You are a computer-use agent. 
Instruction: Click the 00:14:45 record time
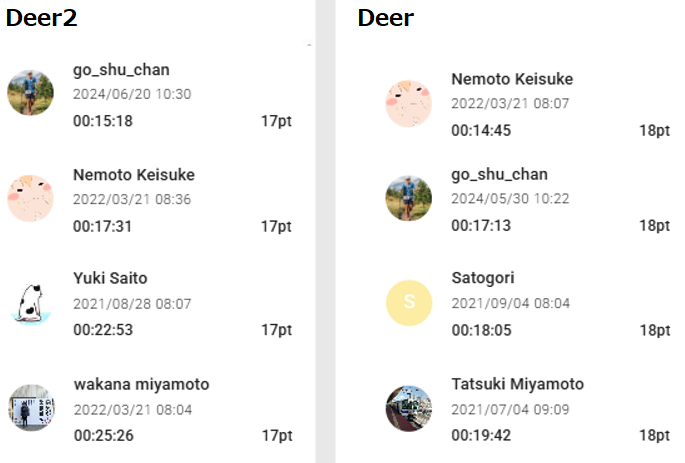(481, 130)
